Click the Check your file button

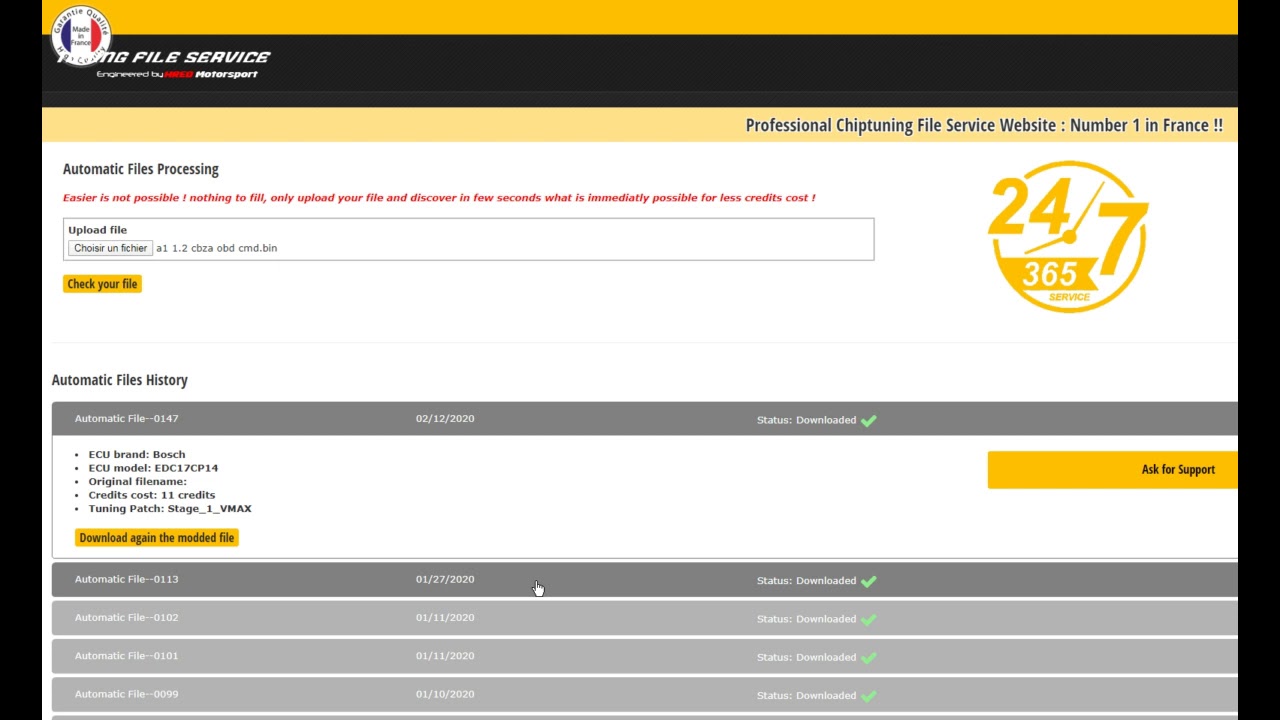102,284
